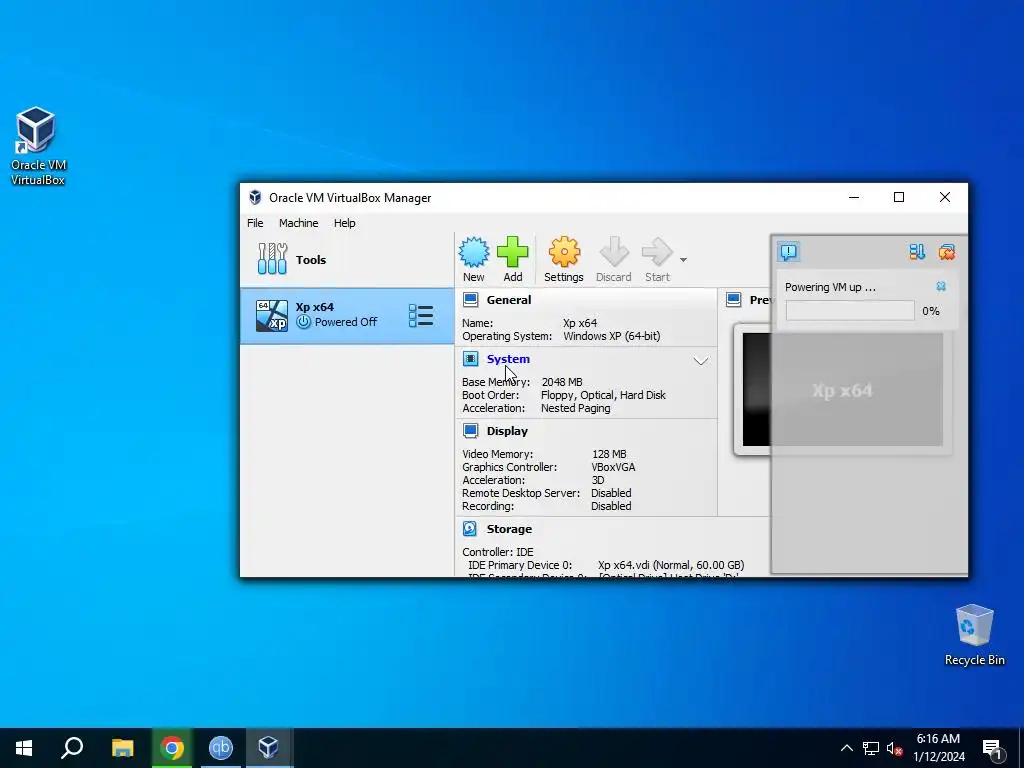This screenshot has height=768, width=1024.
Task: Open the Machine menu
Action: pos(298,223)
